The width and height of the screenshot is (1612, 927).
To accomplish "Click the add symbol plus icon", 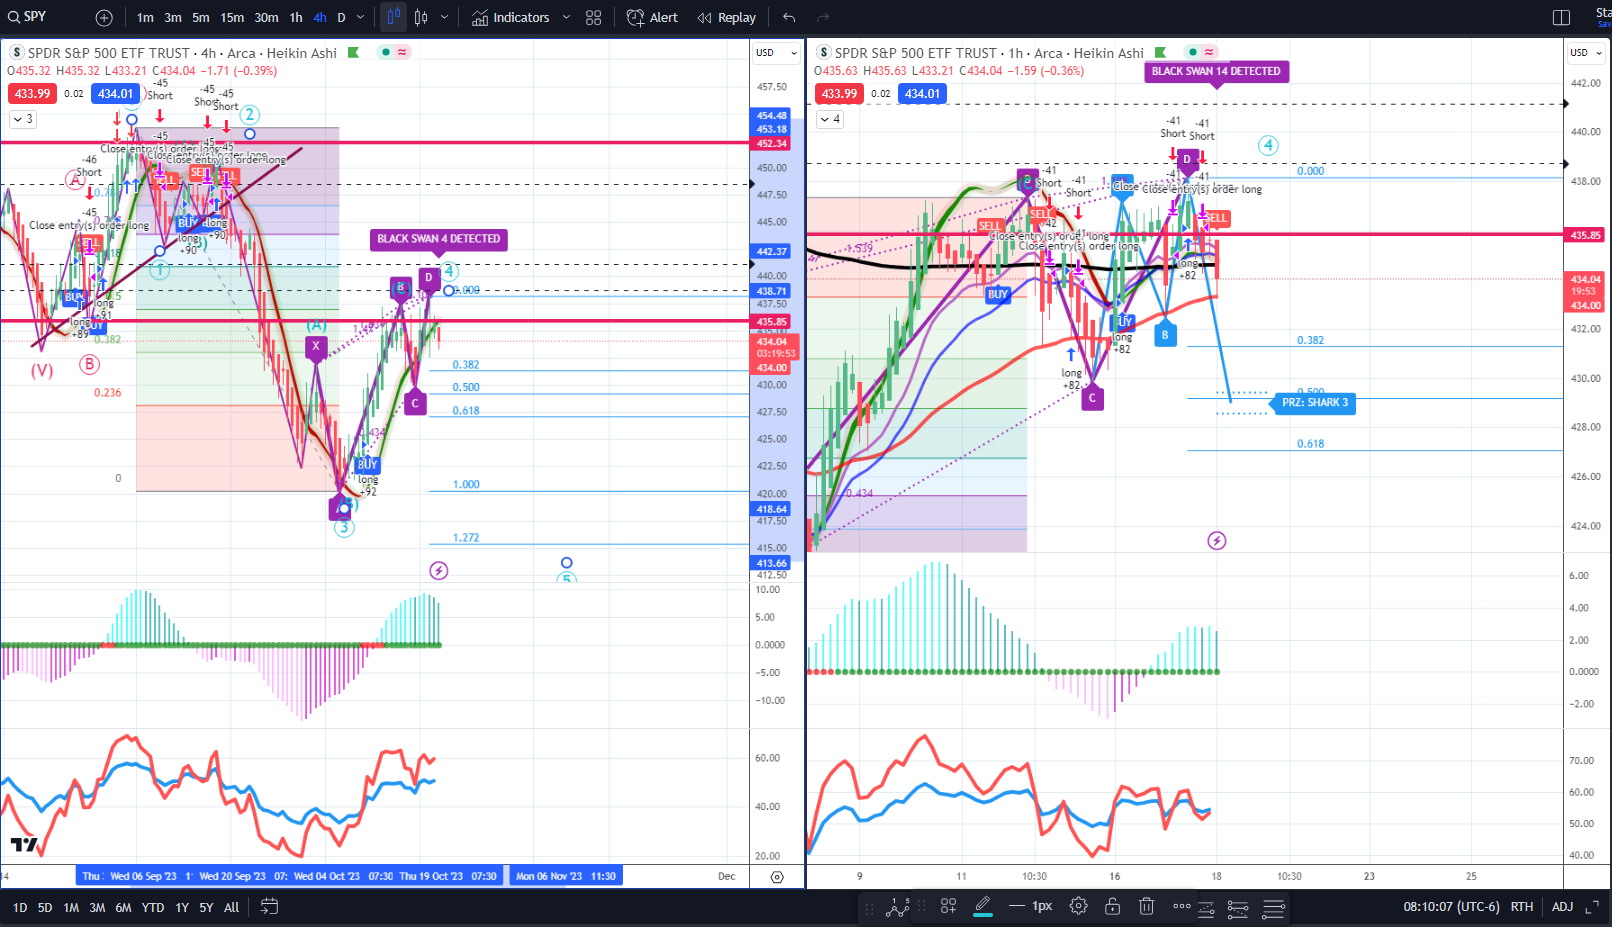I will click(104, 18).
